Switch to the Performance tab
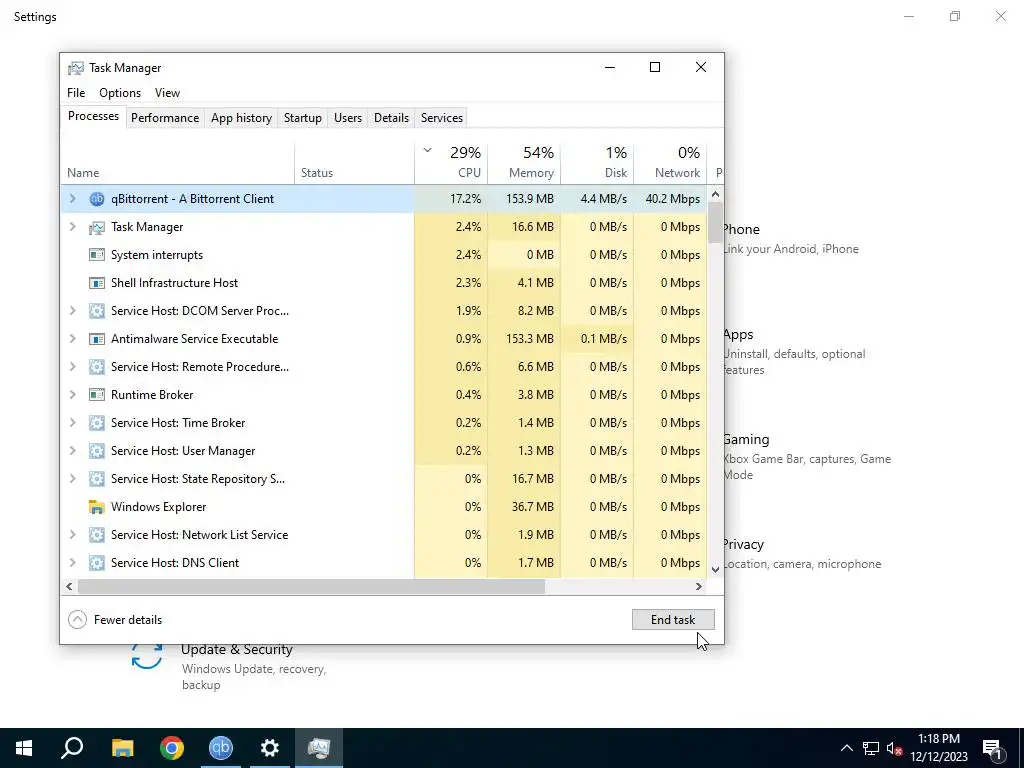This screenshot has width=1024, height=768. click(165, 118)
